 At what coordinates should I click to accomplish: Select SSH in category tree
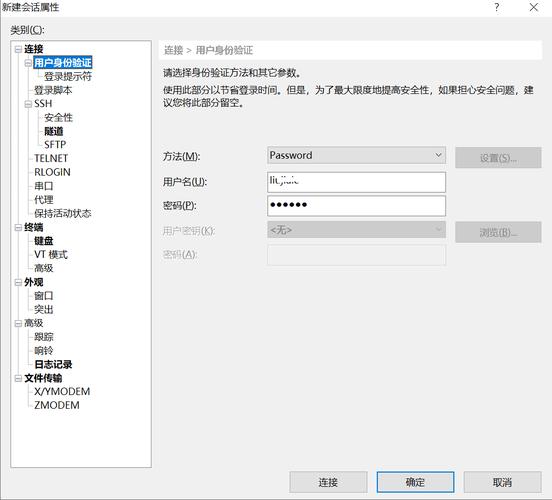point(43,104)
